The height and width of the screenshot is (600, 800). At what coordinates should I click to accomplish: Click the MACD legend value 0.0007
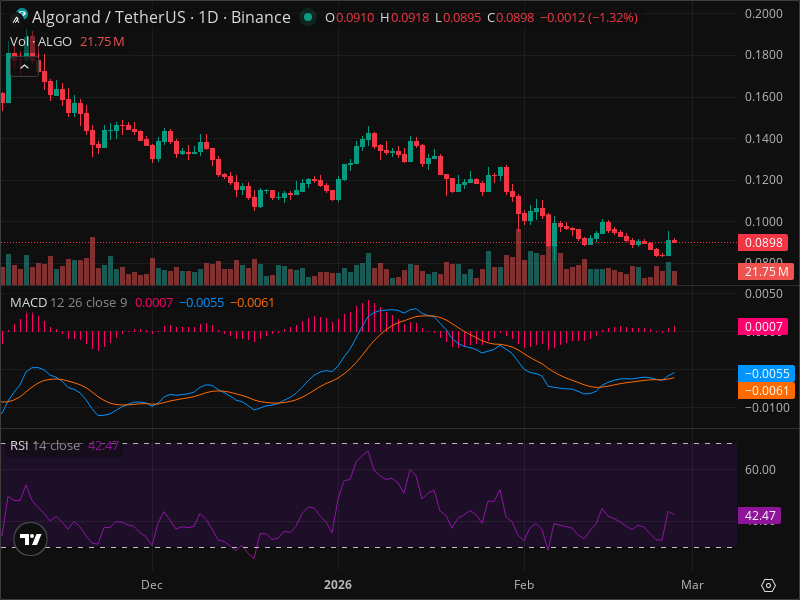coord(154,303)
